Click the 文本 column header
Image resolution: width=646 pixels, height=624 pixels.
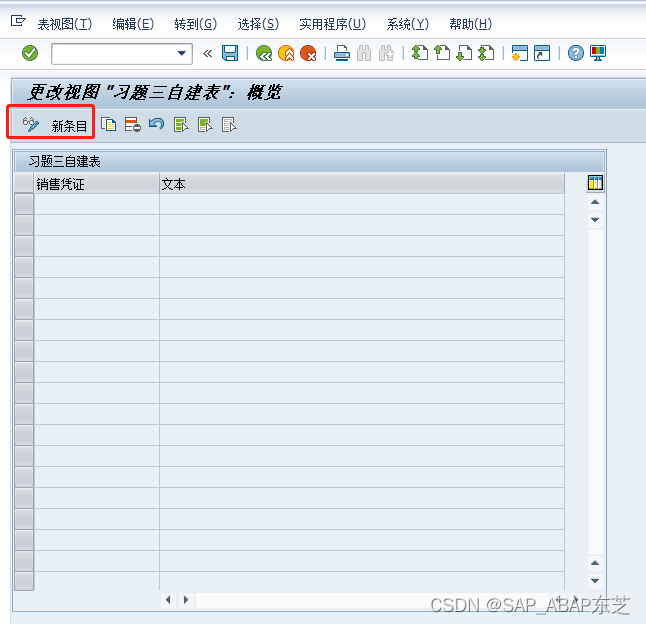click(x=362, y=184)
